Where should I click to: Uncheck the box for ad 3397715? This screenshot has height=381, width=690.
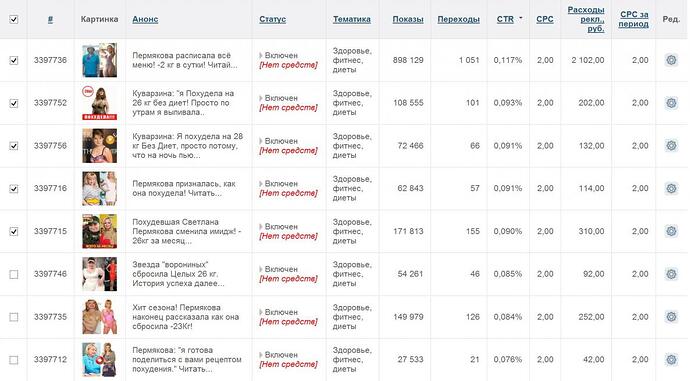[14, 231]
